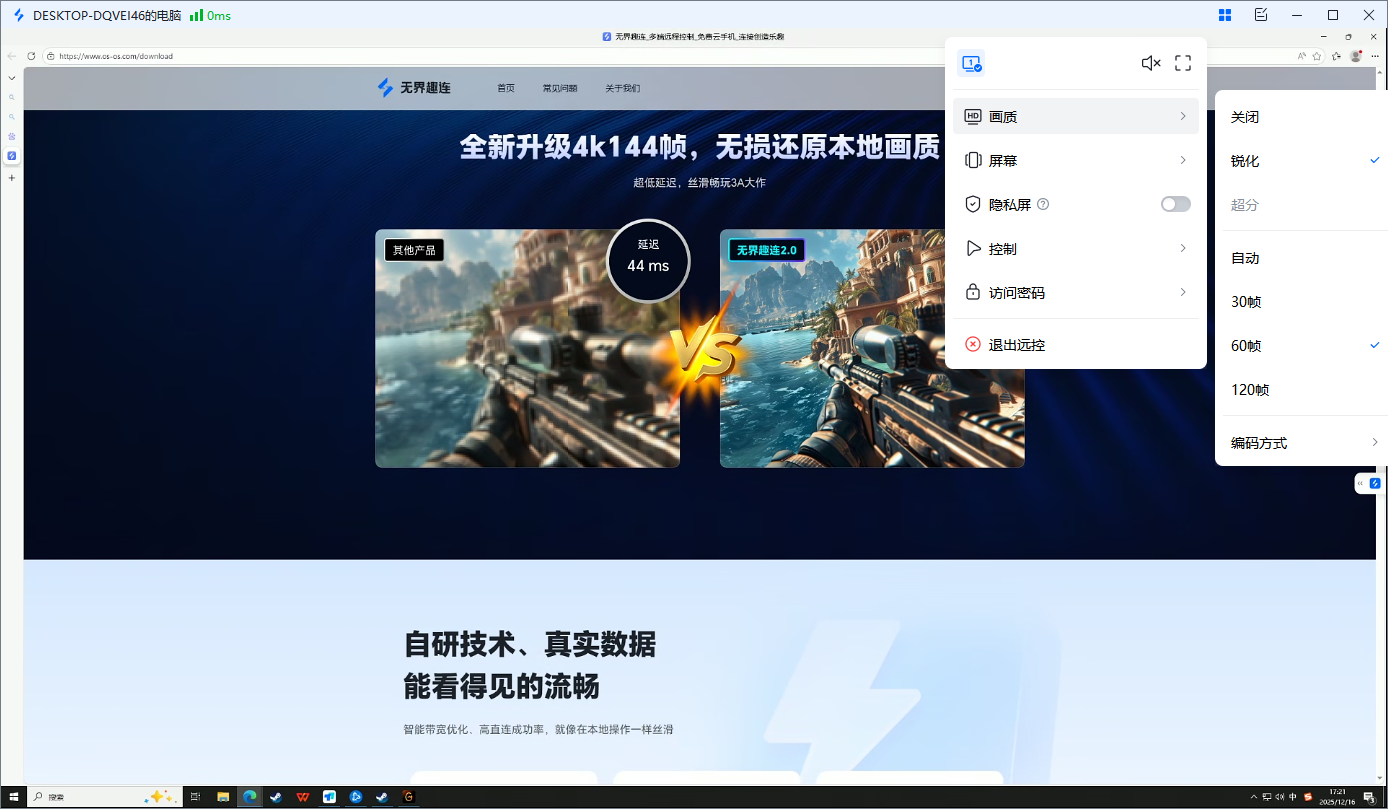Open the 无界趣连 app in the sidebar

tap(11, 156)
